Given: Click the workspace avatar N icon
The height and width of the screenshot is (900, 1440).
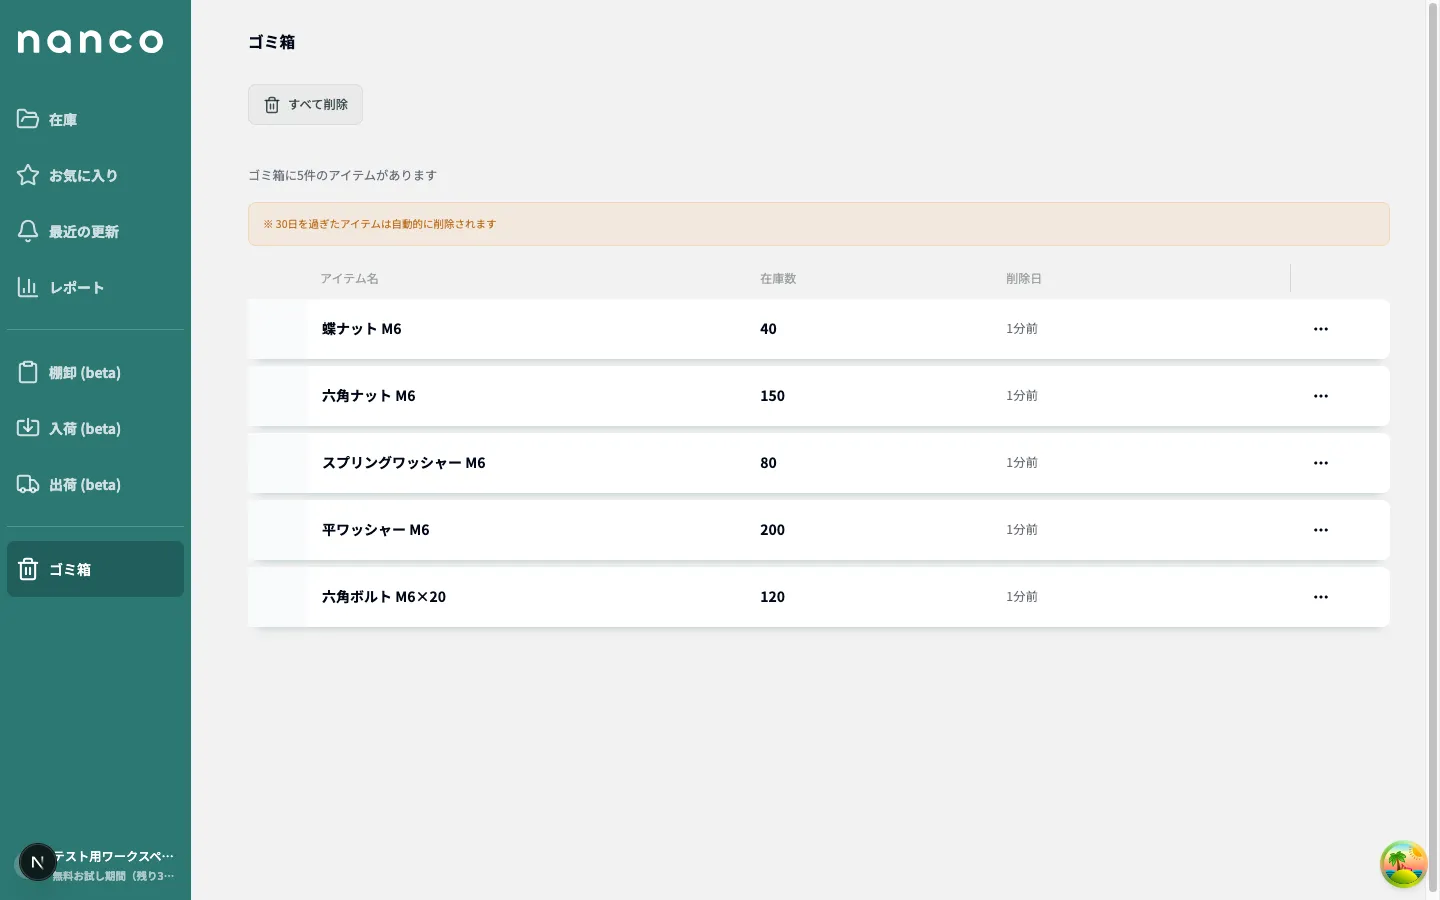Looking at the screenshot, I should [x=37, y=862].
